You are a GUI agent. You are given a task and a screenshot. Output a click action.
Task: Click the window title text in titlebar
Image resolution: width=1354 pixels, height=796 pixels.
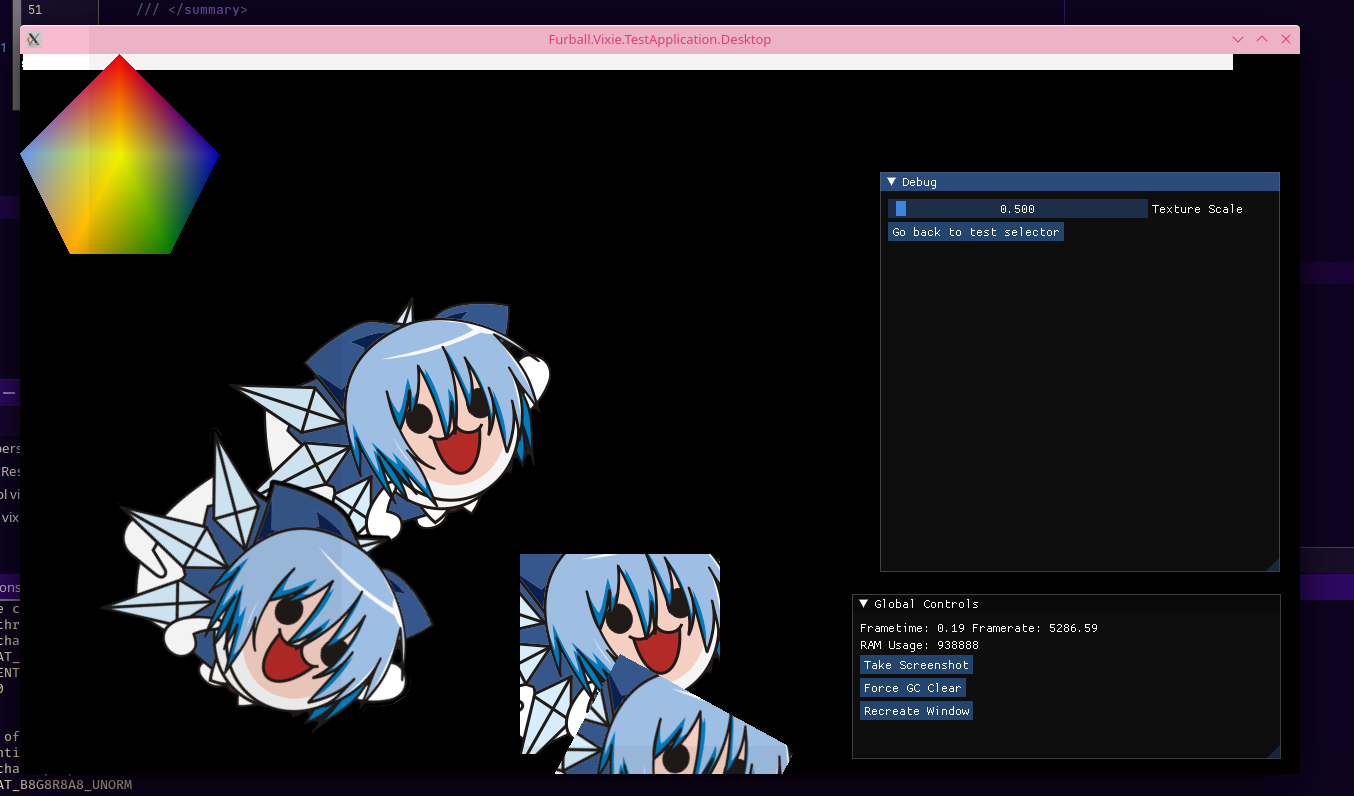(659, 40)
